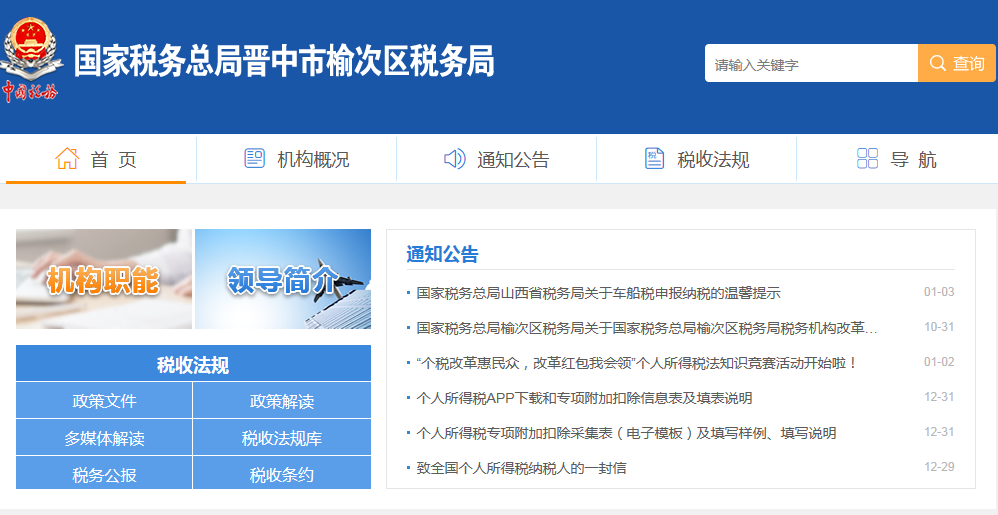Open the 领导简介 banner image
The width and height of the screenshot is (998, 515).
(x=283, y=279)
